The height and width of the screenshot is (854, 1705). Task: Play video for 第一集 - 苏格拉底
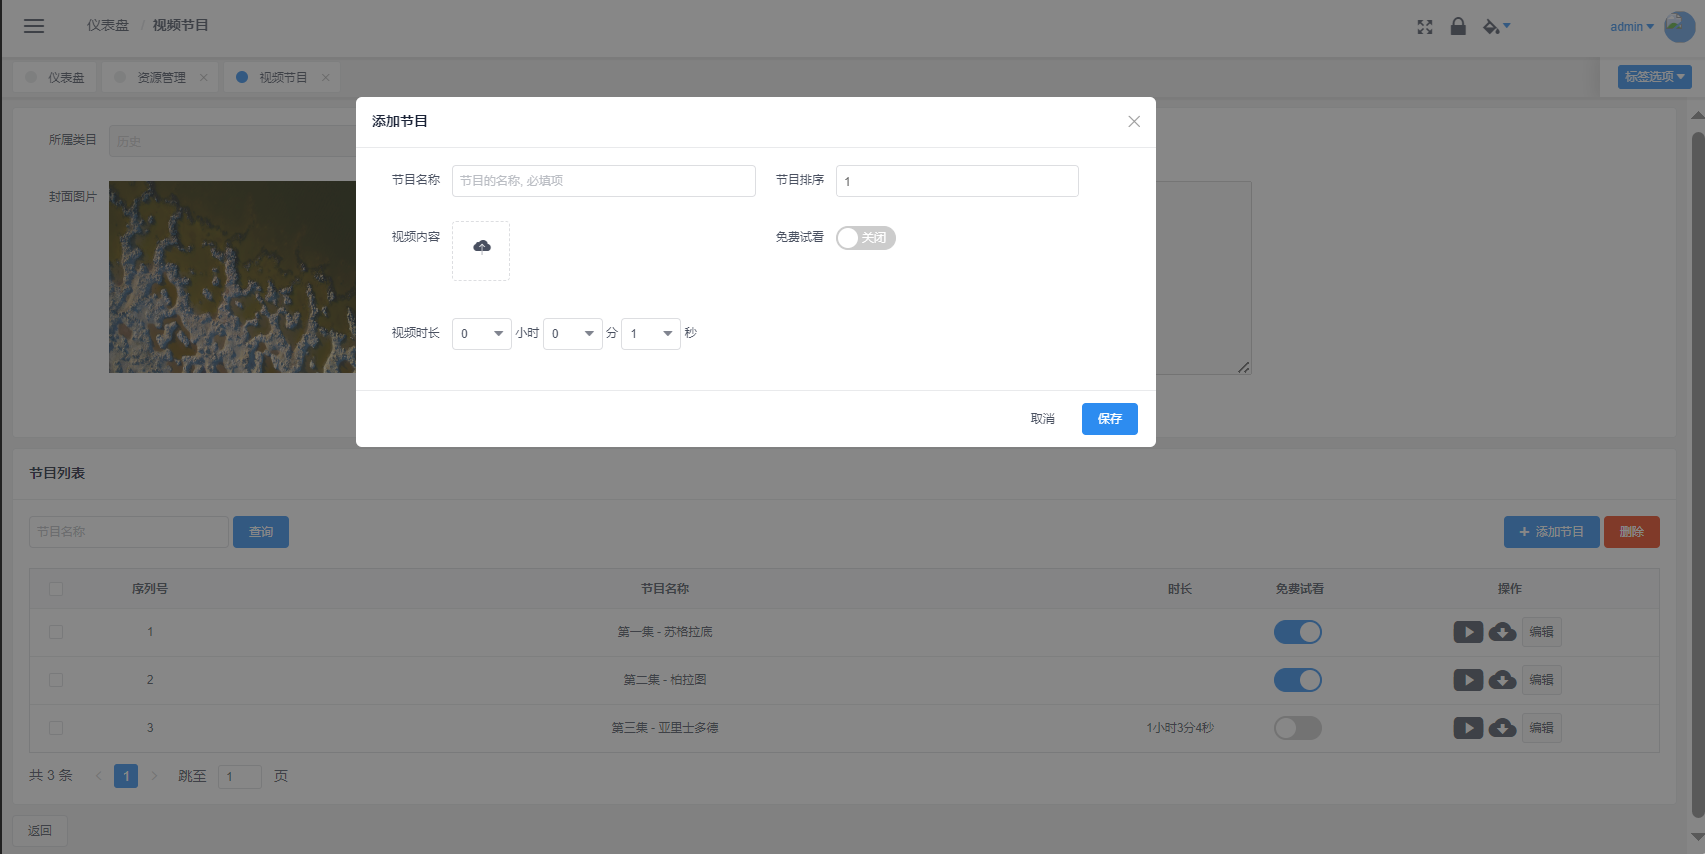(1468, 632)
